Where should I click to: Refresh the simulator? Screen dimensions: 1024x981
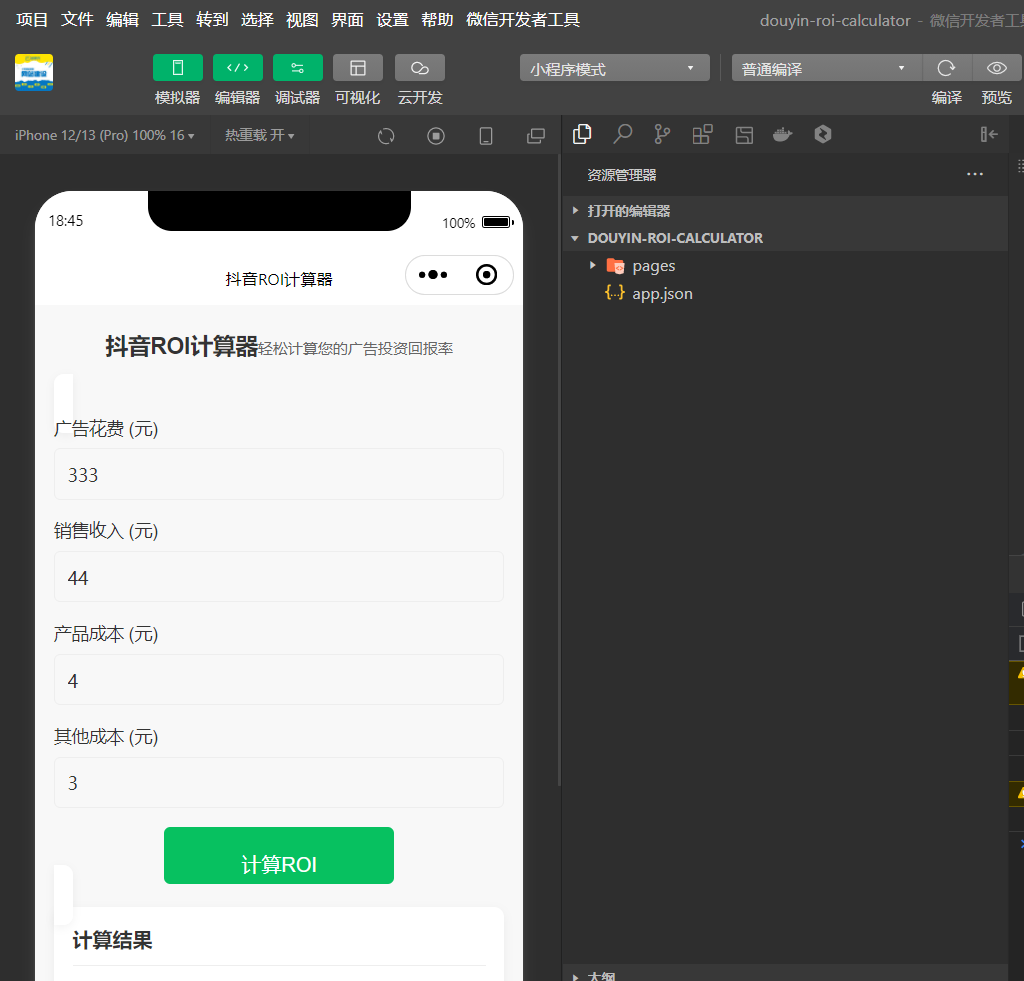pyautogui.click(x=386, y=136)
